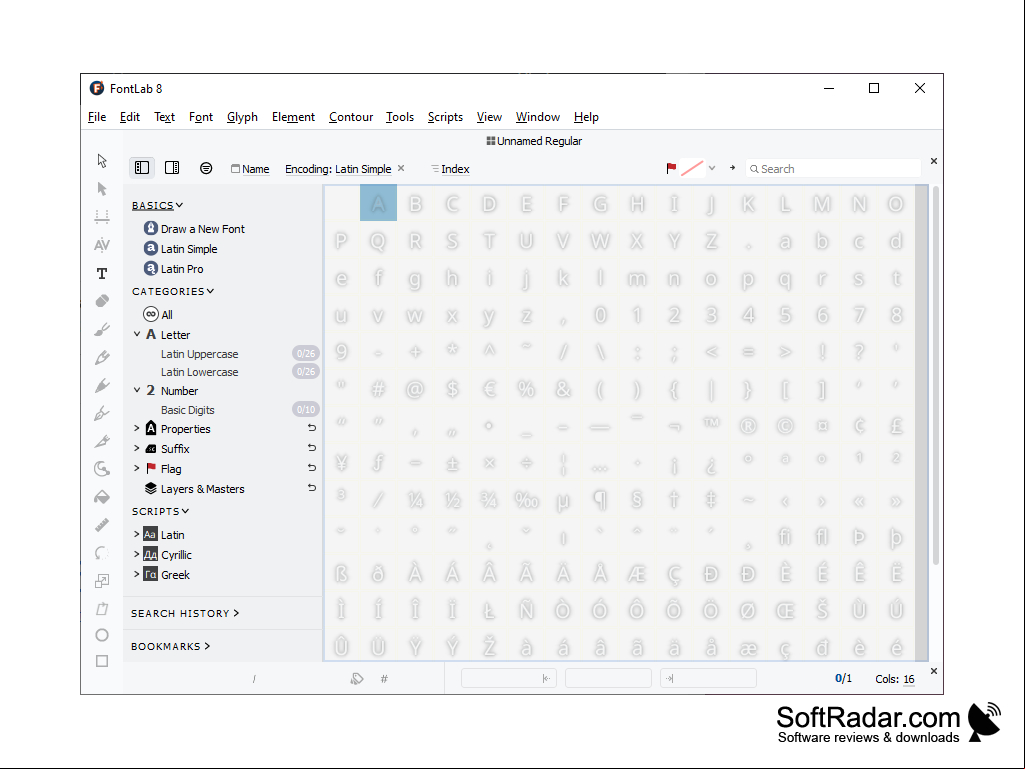
Task: Click the small right arrow beside flag dropdown
Action: 733,168
